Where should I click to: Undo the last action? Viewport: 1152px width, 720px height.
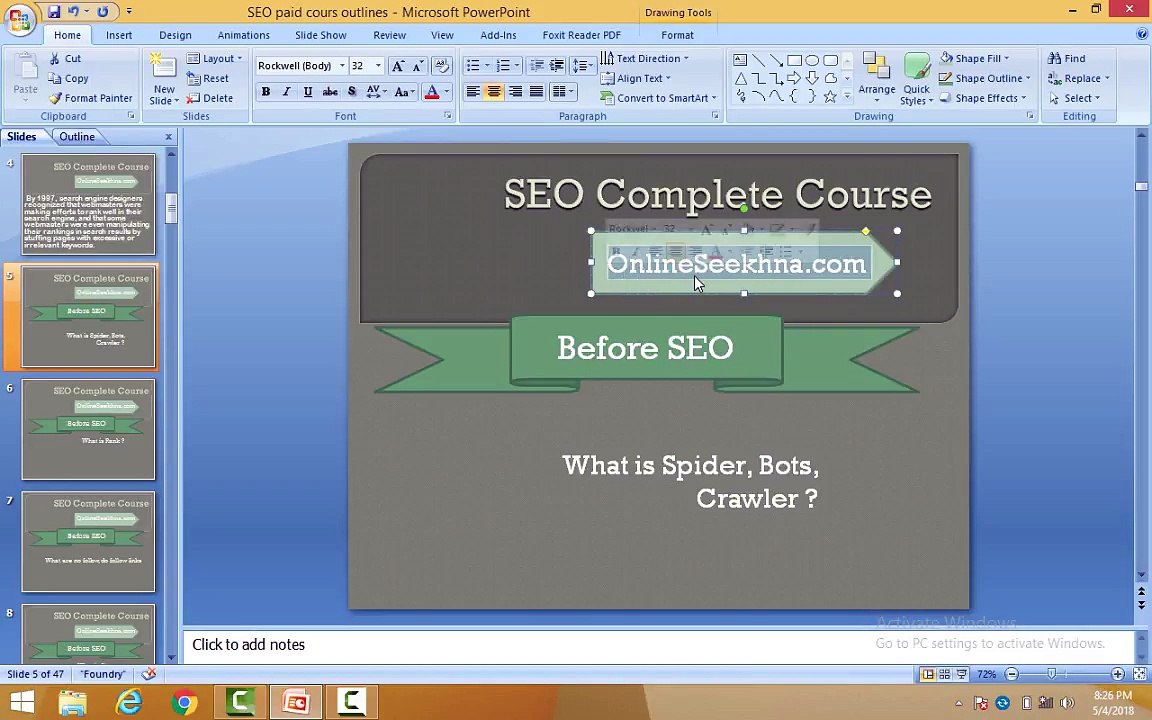coord(73,12)
